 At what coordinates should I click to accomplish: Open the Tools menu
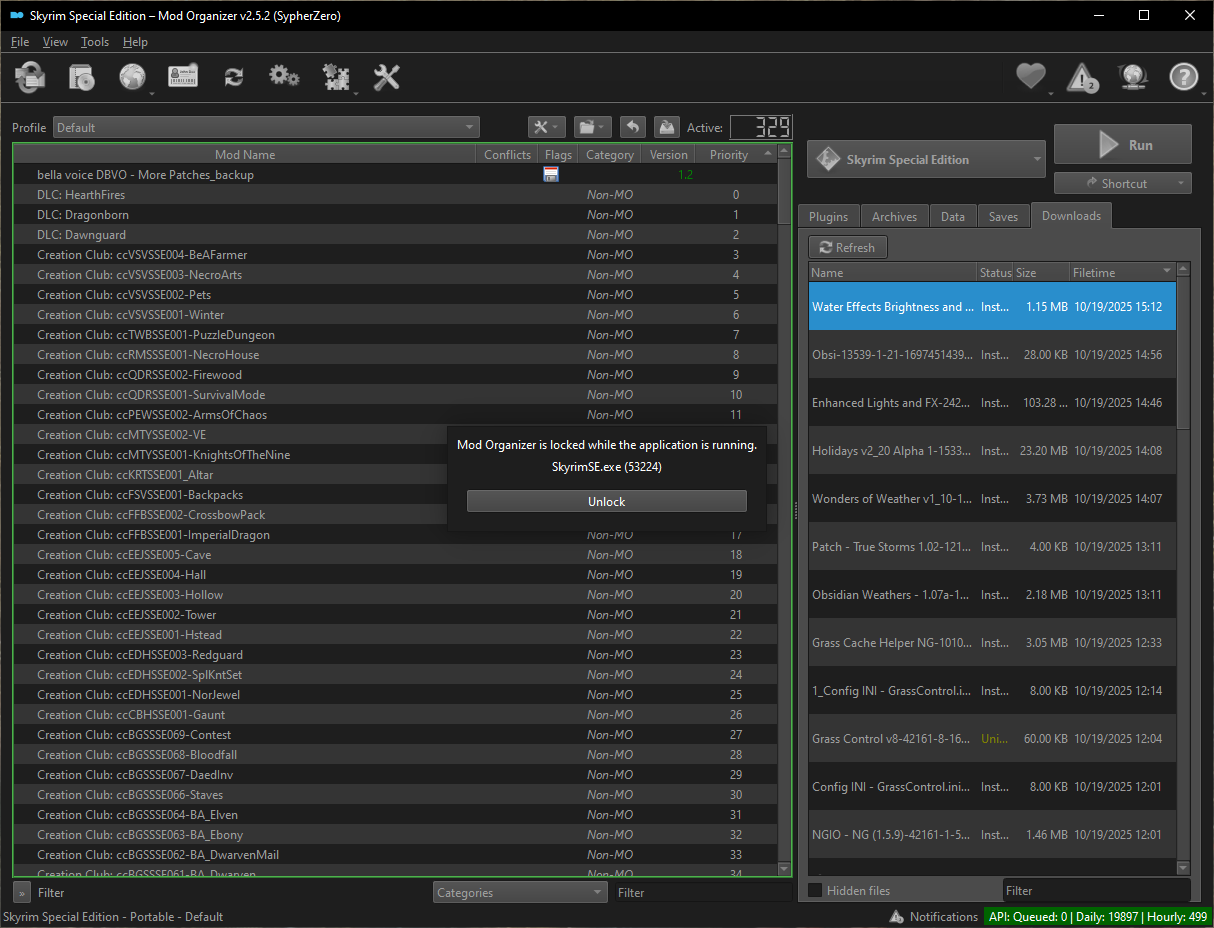pyautogui.click(x=95, y=42)
